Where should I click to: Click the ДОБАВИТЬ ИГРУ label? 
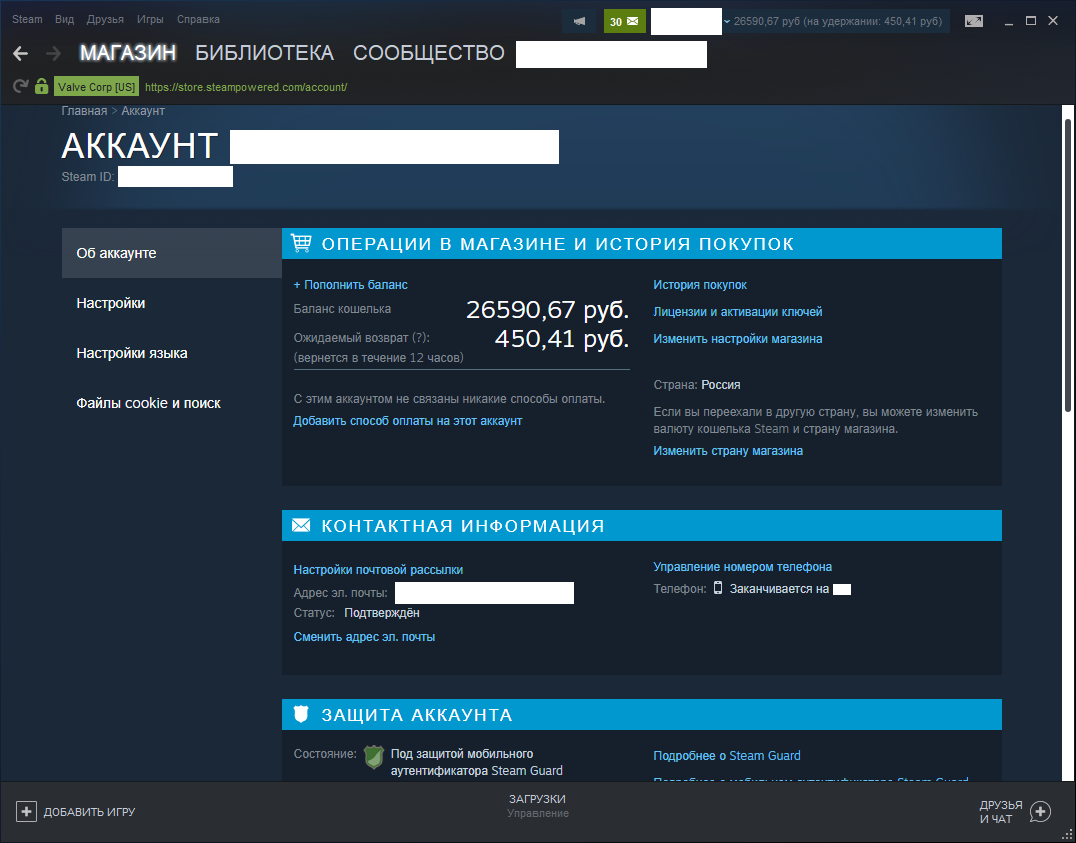coord(89,812)
